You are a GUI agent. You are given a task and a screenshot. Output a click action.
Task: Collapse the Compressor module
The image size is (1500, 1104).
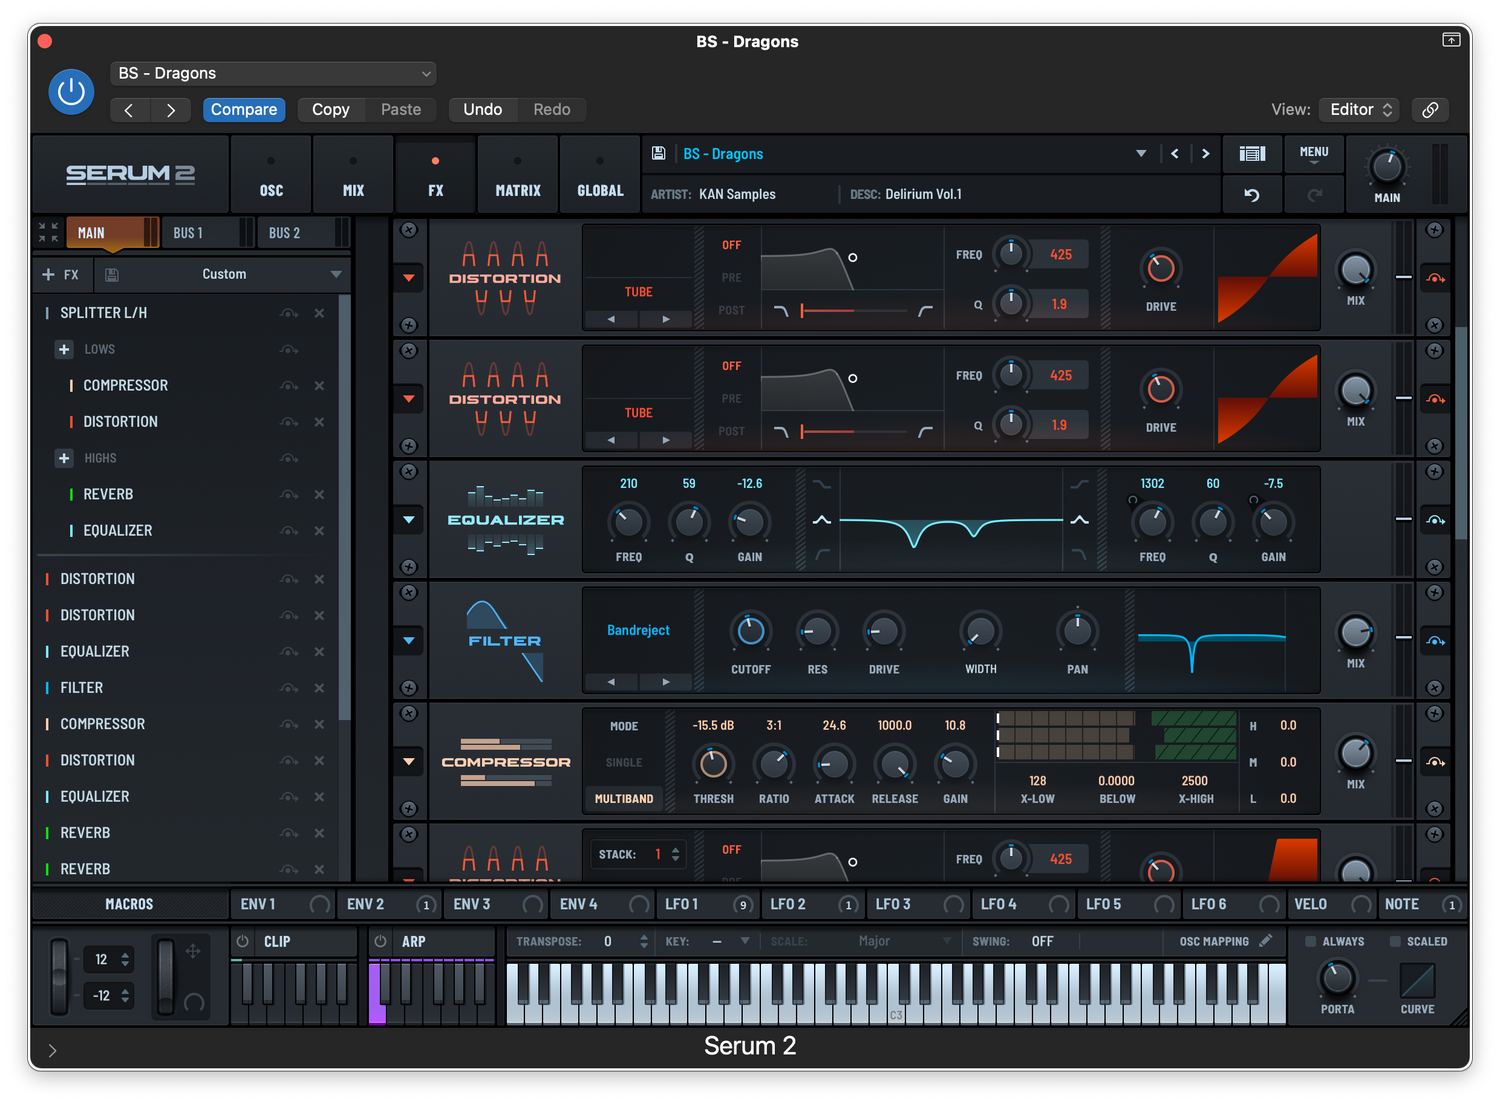click(x=409, y=762)
